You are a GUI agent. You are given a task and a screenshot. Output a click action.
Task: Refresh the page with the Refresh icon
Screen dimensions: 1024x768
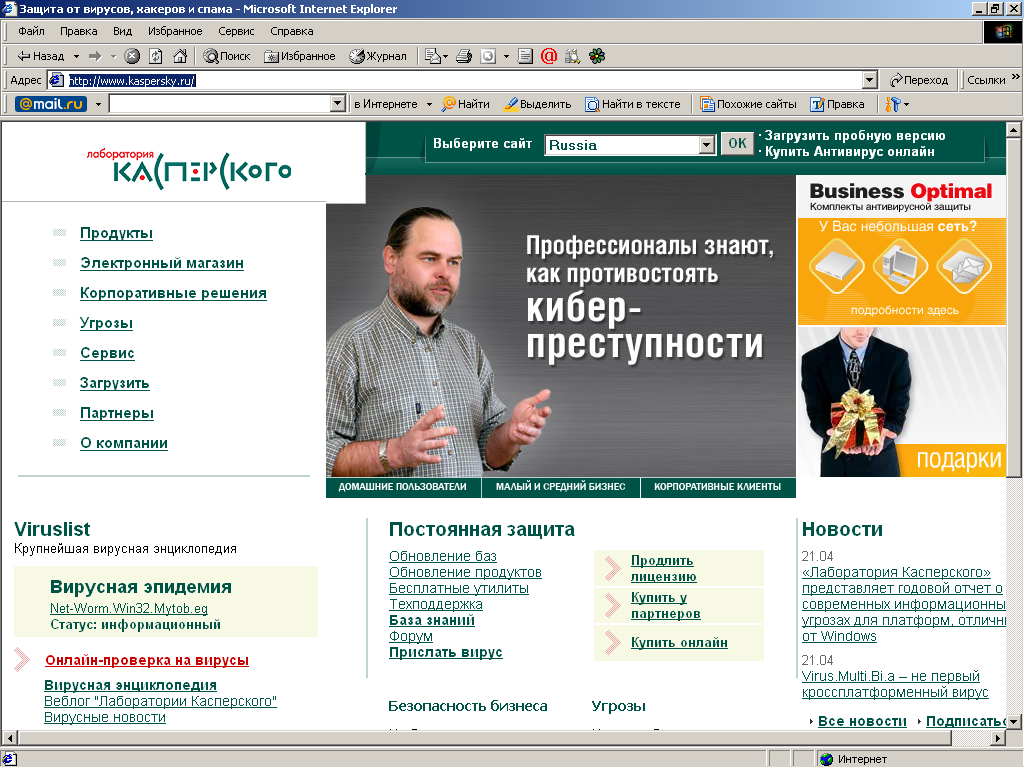click(155, 56)
